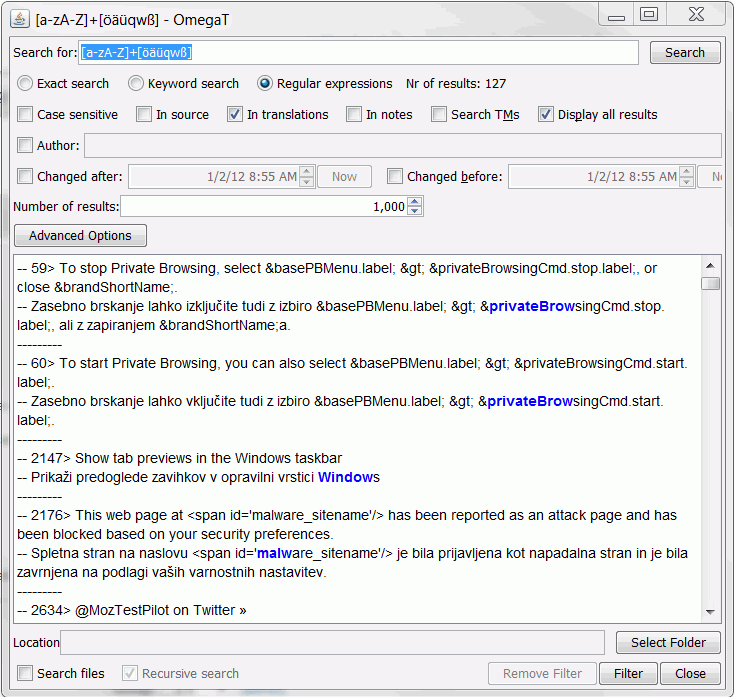Increase Changed before date with up arrow
Viewport: 735px width, 697px height.
coord(687,172)
